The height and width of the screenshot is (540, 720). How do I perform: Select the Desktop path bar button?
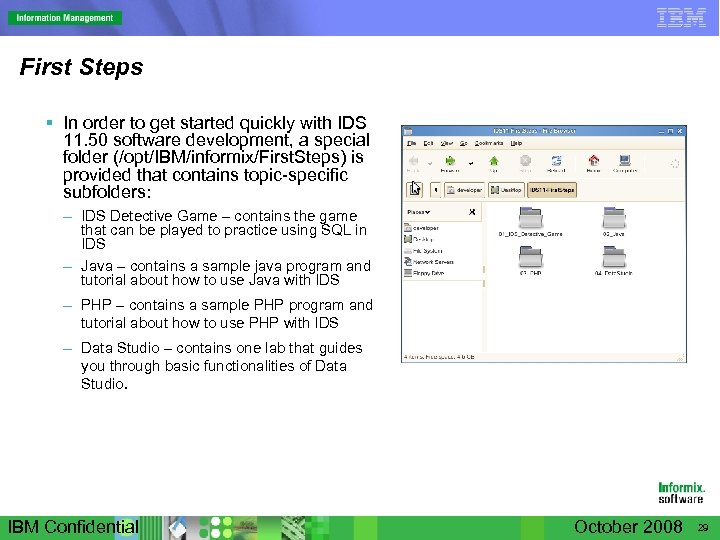pos(506,190)
